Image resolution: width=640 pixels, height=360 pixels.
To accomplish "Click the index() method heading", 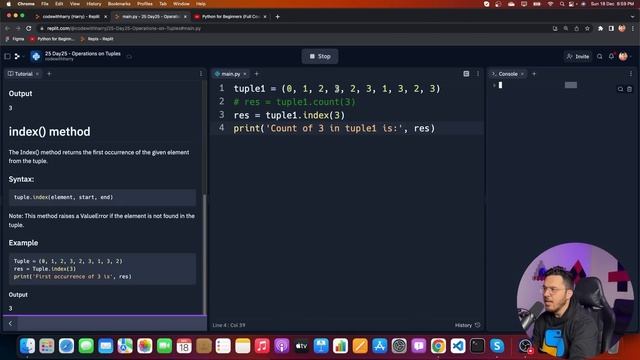I will [x=49, y=131].
